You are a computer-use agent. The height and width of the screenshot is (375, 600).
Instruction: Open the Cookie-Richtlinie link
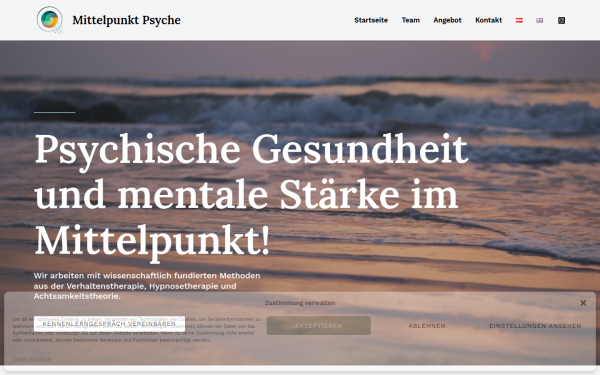coord(31,359)
